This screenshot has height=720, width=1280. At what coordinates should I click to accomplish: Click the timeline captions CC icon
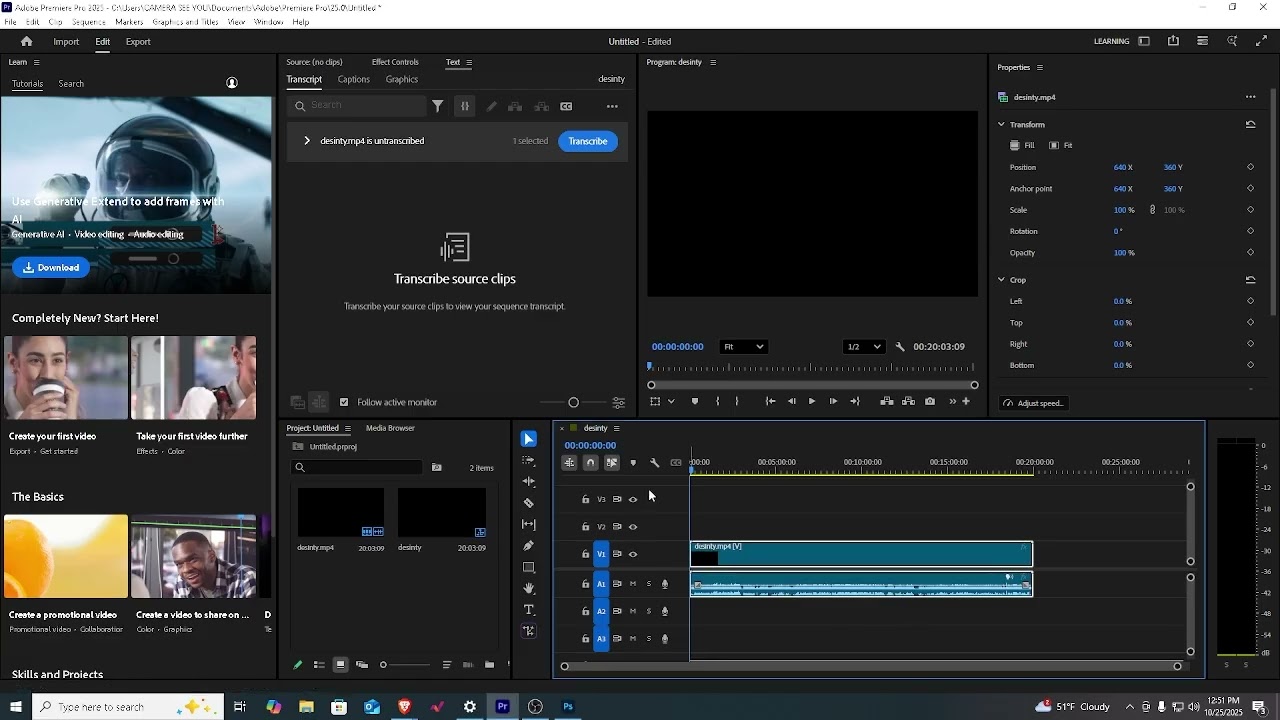pyautogui.click(x=676, y=463)
